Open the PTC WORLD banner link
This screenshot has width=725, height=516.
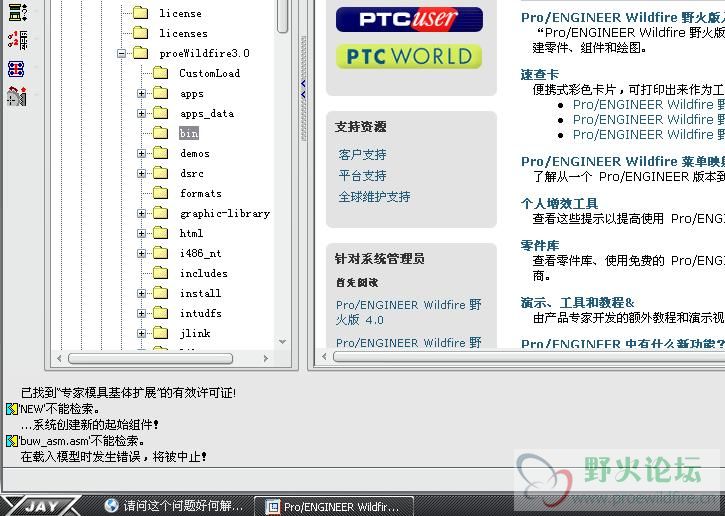pyautogui.click(x=409, y=56)
